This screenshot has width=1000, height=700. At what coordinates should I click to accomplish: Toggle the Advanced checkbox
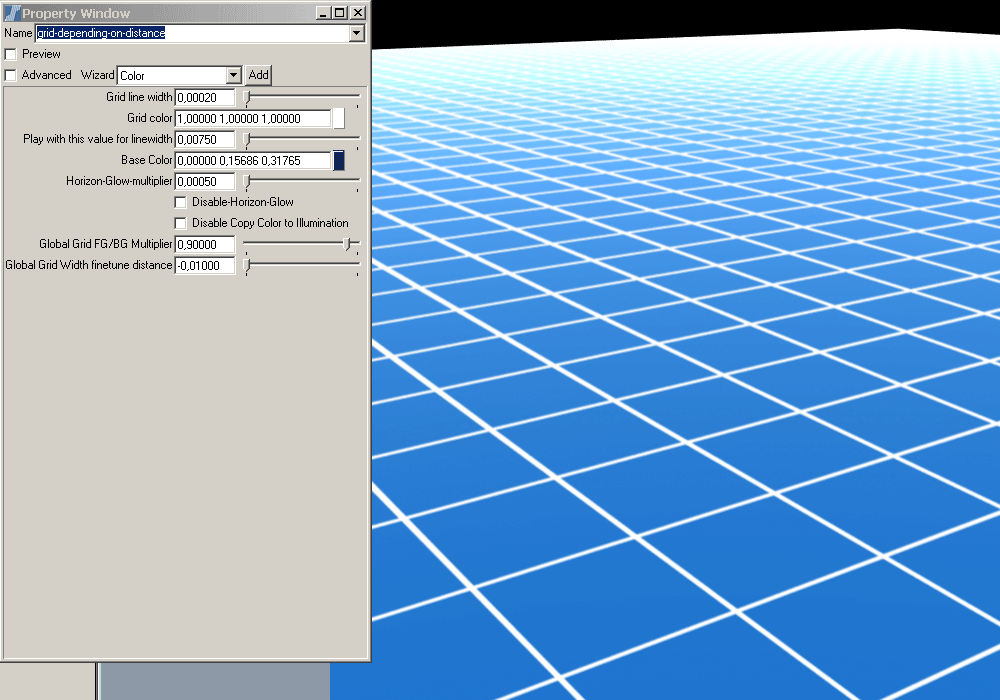(11, 75)
